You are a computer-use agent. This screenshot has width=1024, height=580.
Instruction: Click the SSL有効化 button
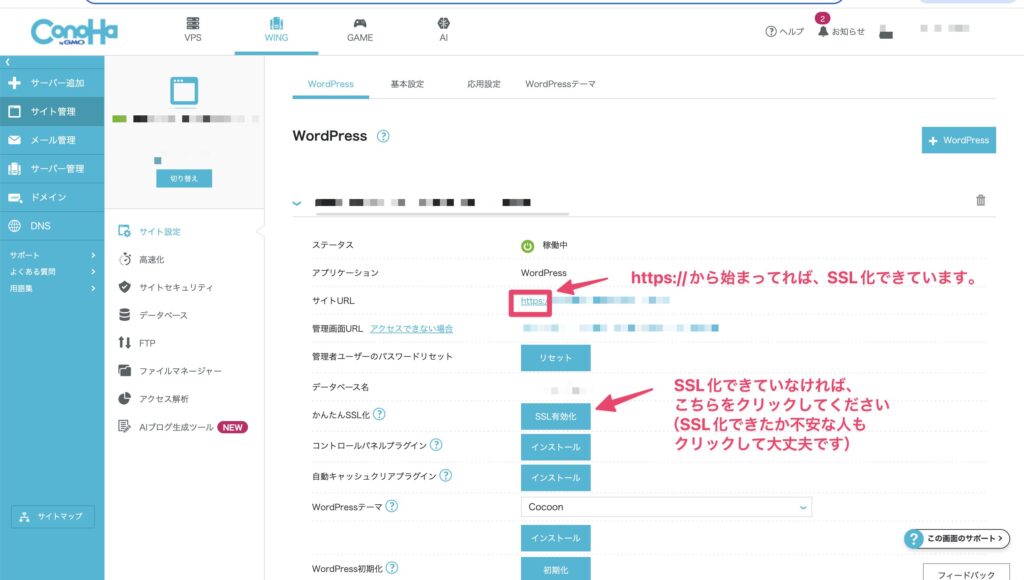pyautogui.click(x=556, y=417)
